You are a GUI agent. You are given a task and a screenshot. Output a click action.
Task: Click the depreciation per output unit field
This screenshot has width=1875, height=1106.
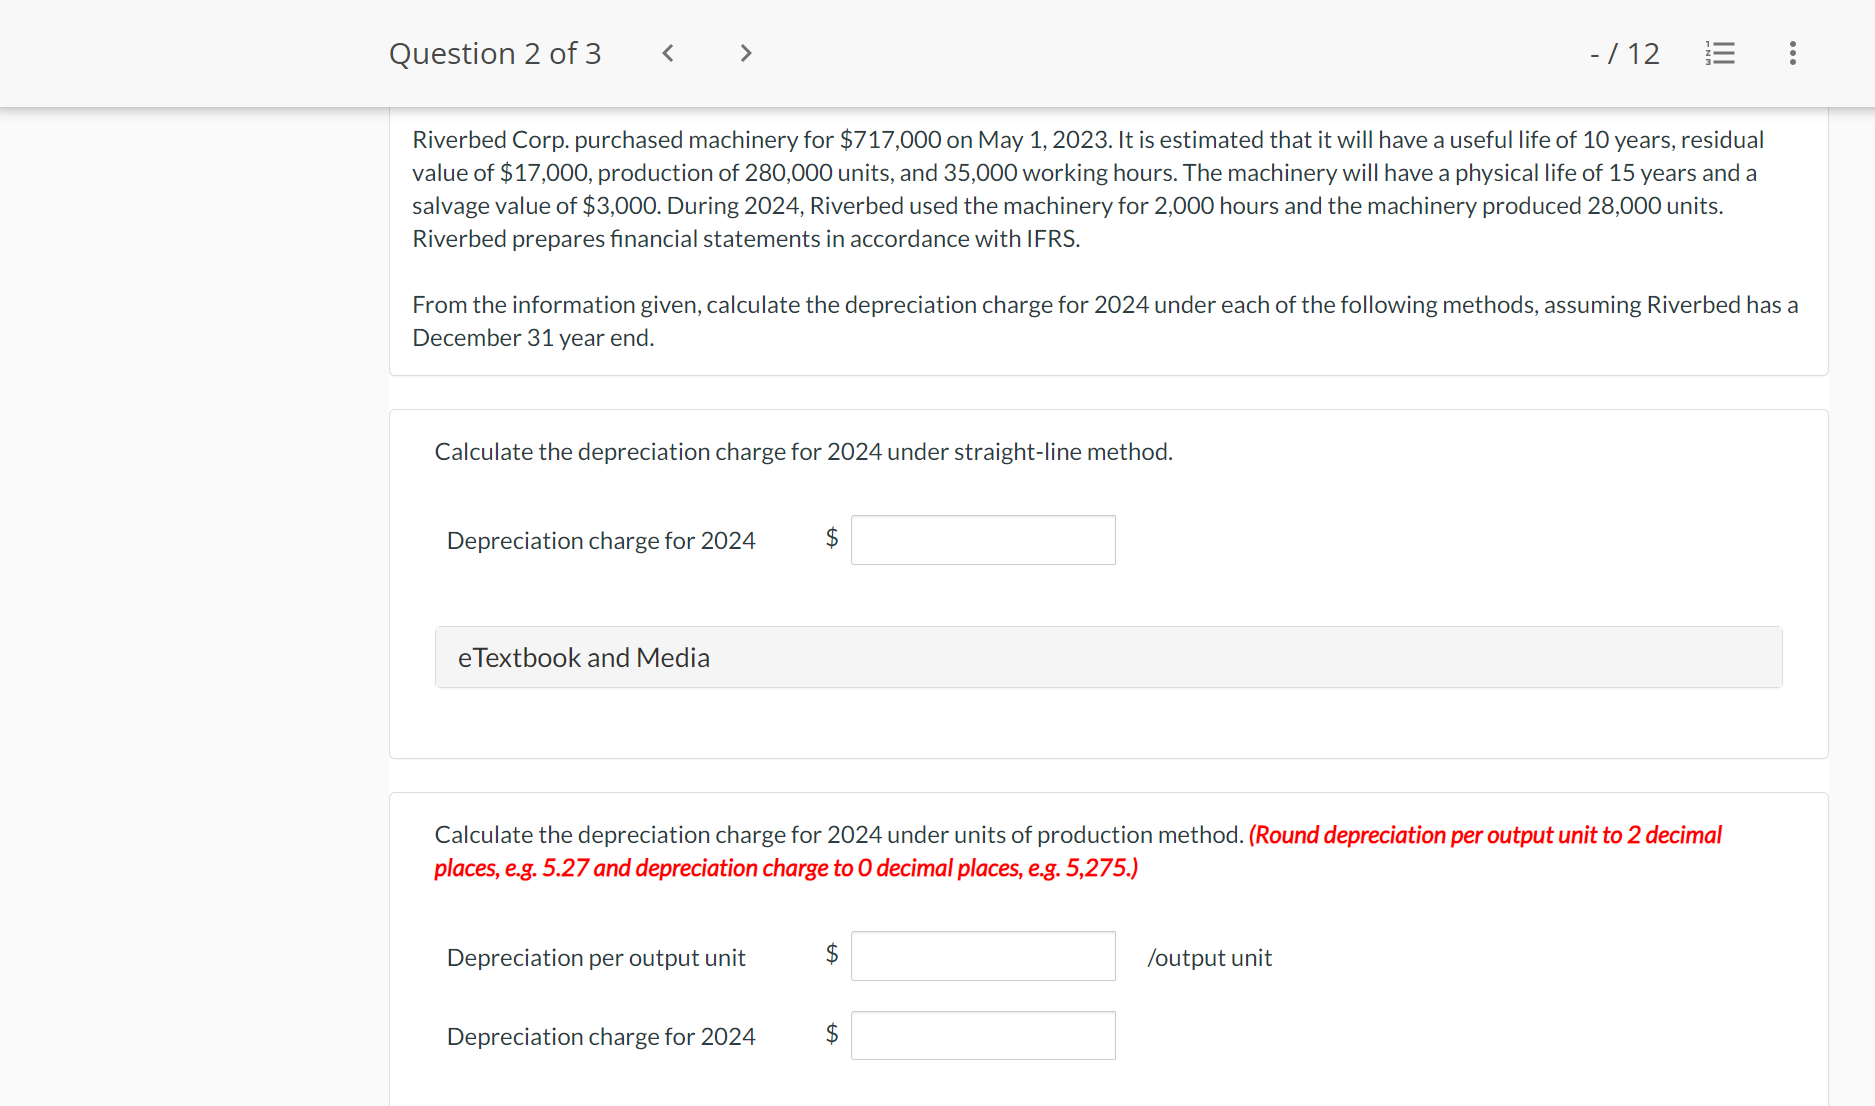(982, 956)
